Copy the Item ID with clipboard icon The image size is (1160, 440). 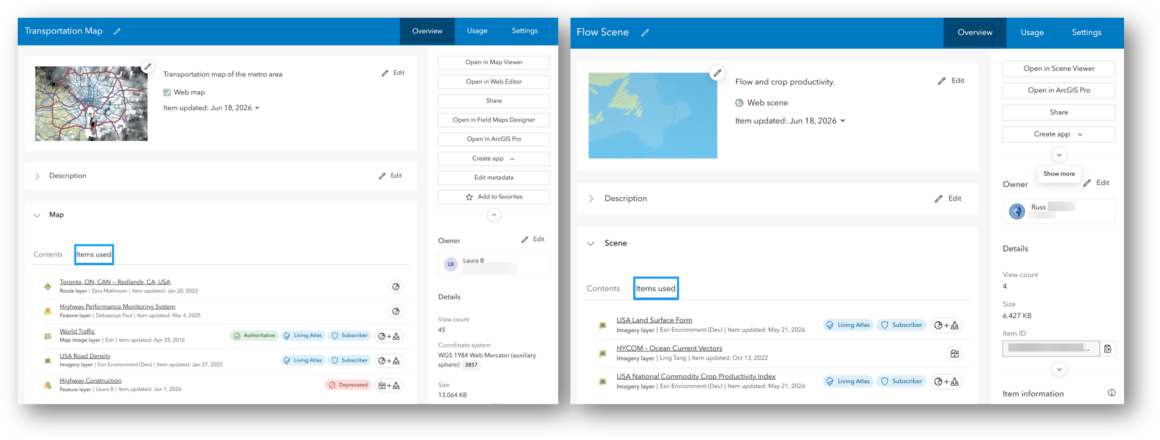[x=1107, y=348]
